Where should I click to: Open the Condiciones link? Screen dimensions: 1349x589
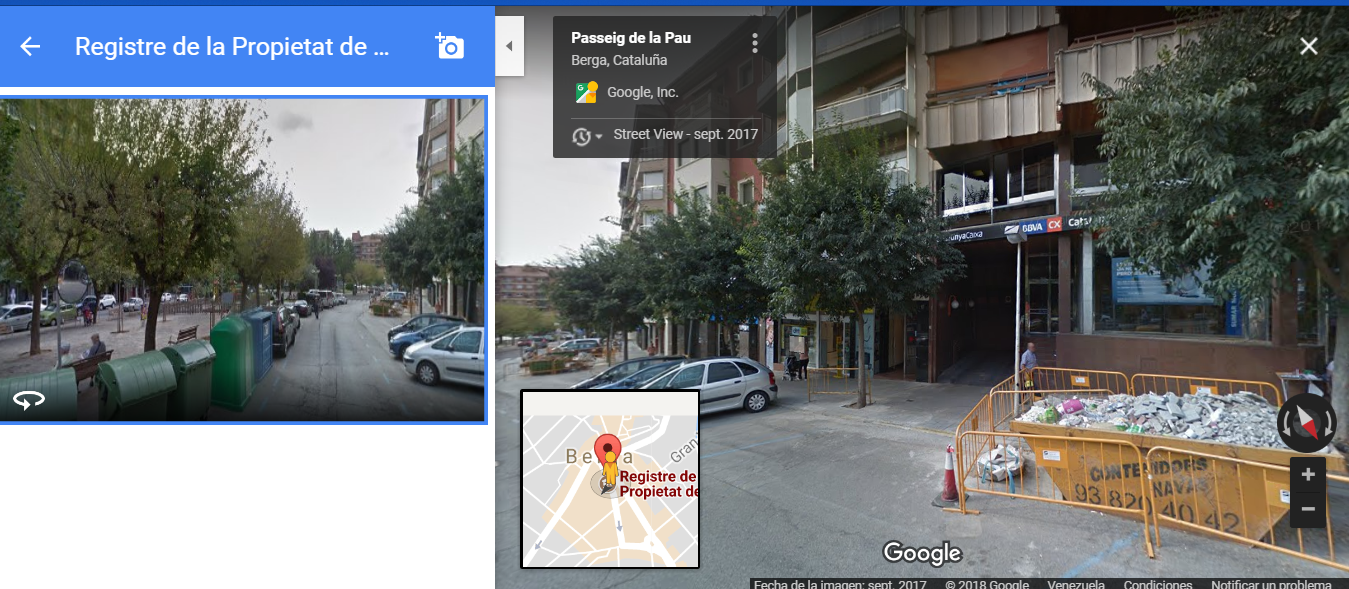tap(1158, 584)
